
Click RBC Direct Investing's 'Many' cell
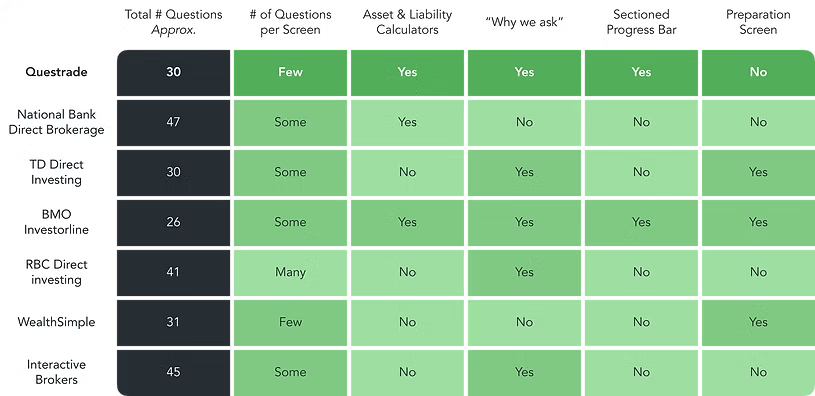[x=290, y=272]
